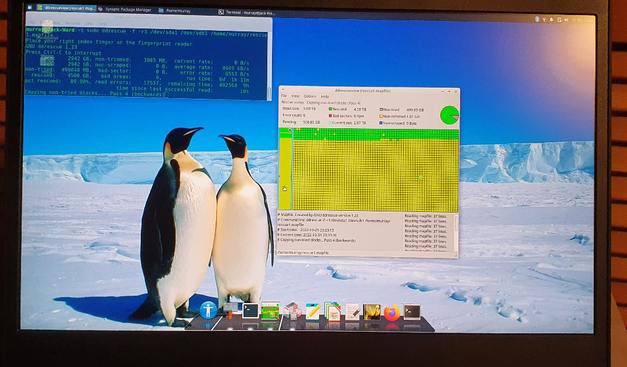Open the text editor with pen dock icon

coord(352,312)
